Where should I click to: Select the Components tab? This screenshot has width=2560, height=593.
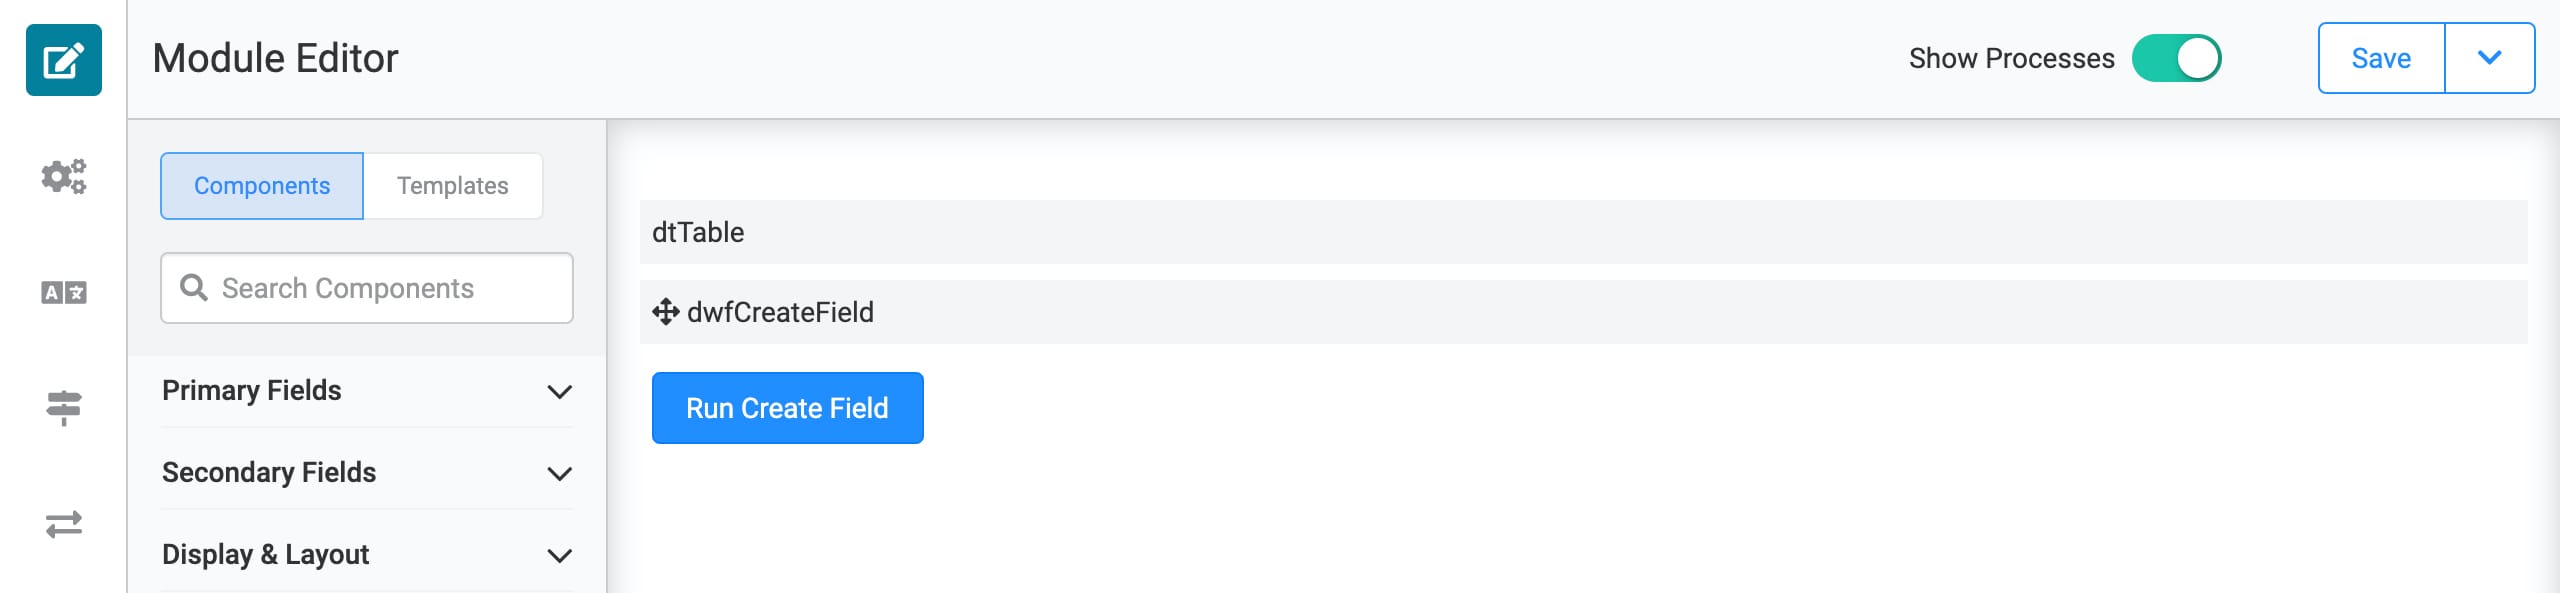[262, 186]
